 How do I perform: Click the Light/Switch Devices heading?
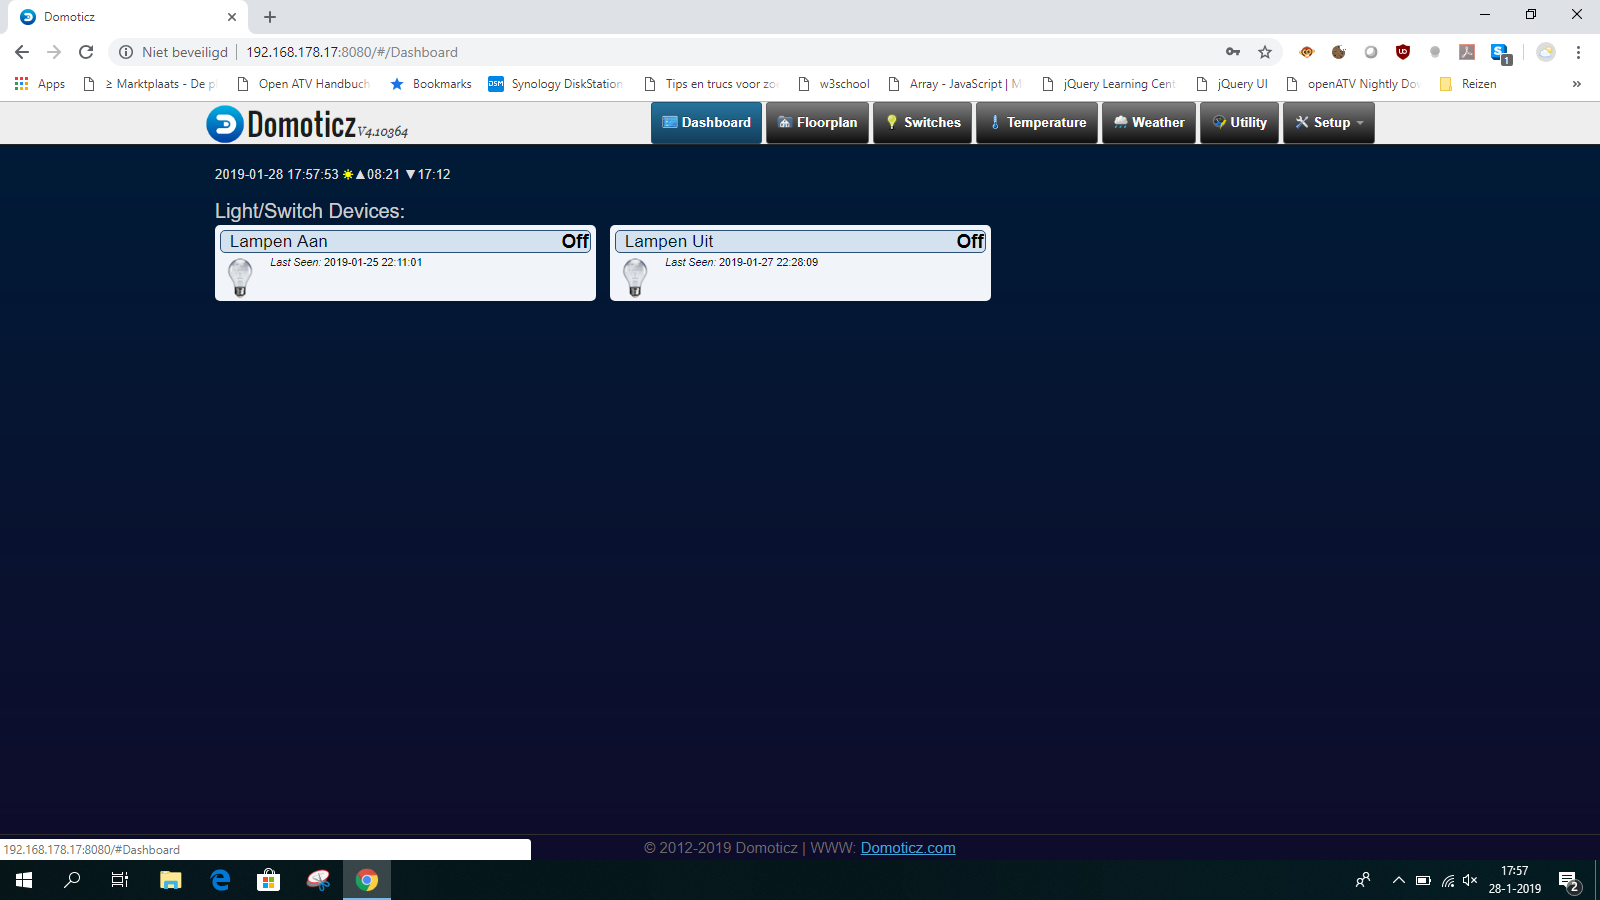pos(310,211)
